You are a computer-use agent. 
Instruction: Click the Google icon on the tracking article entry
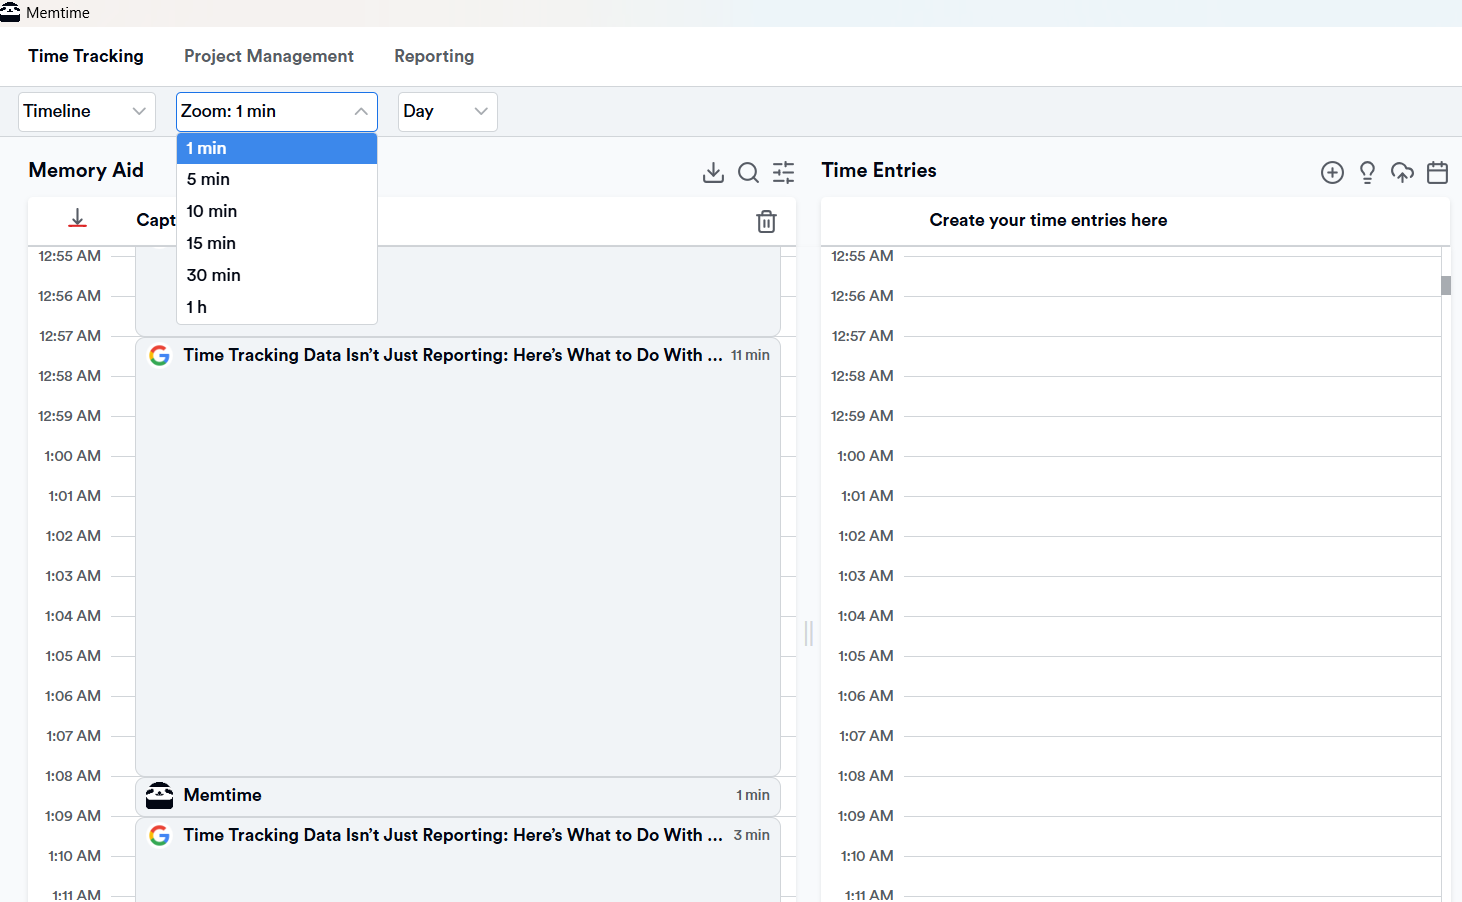(x=159, y=355)
